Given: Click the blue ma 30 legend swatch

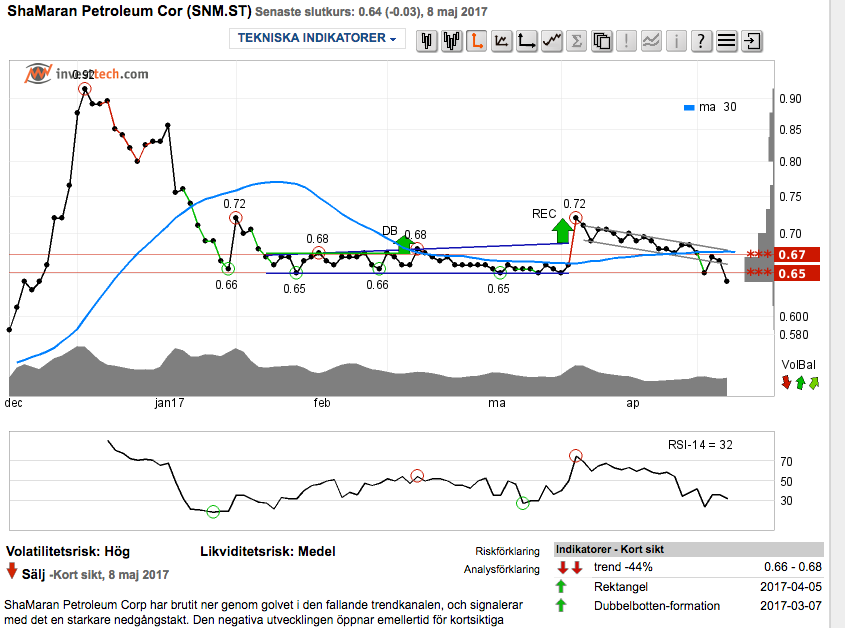Looking at the screenshot, I should 690,107.
